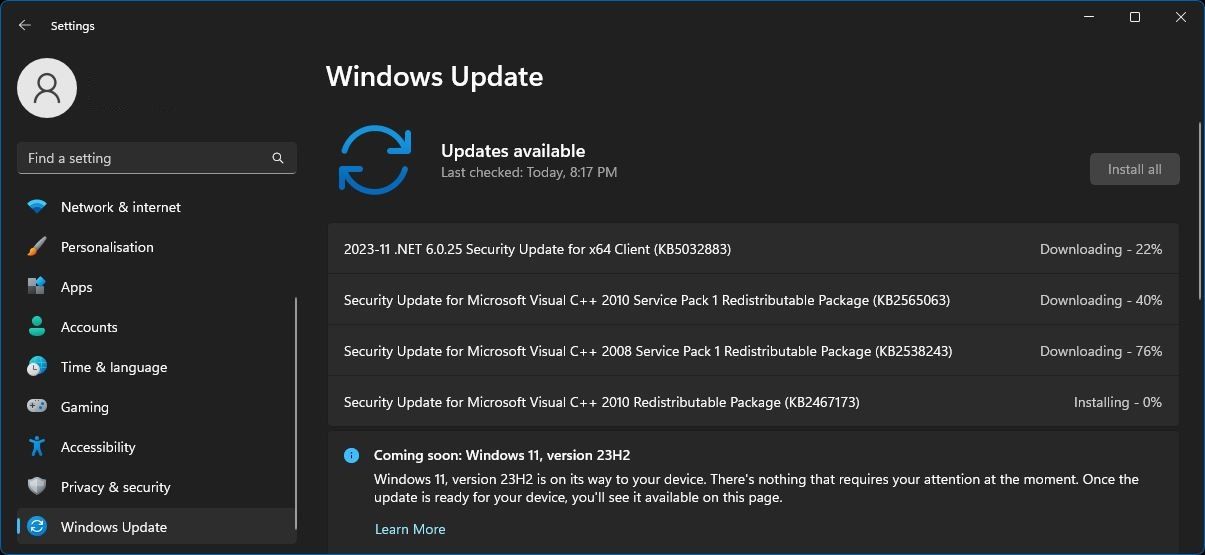Open the user profile avatar

coord(47,88)
